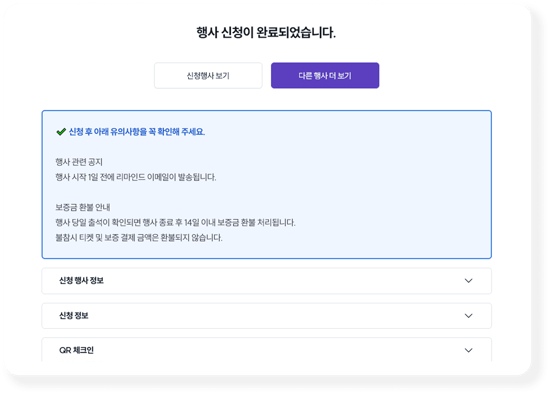Select the 리마인드 이메일이 발송됩니다 line
Image resolution: width=550 pixels, height=394 pixels.
[x=136, y=177]
